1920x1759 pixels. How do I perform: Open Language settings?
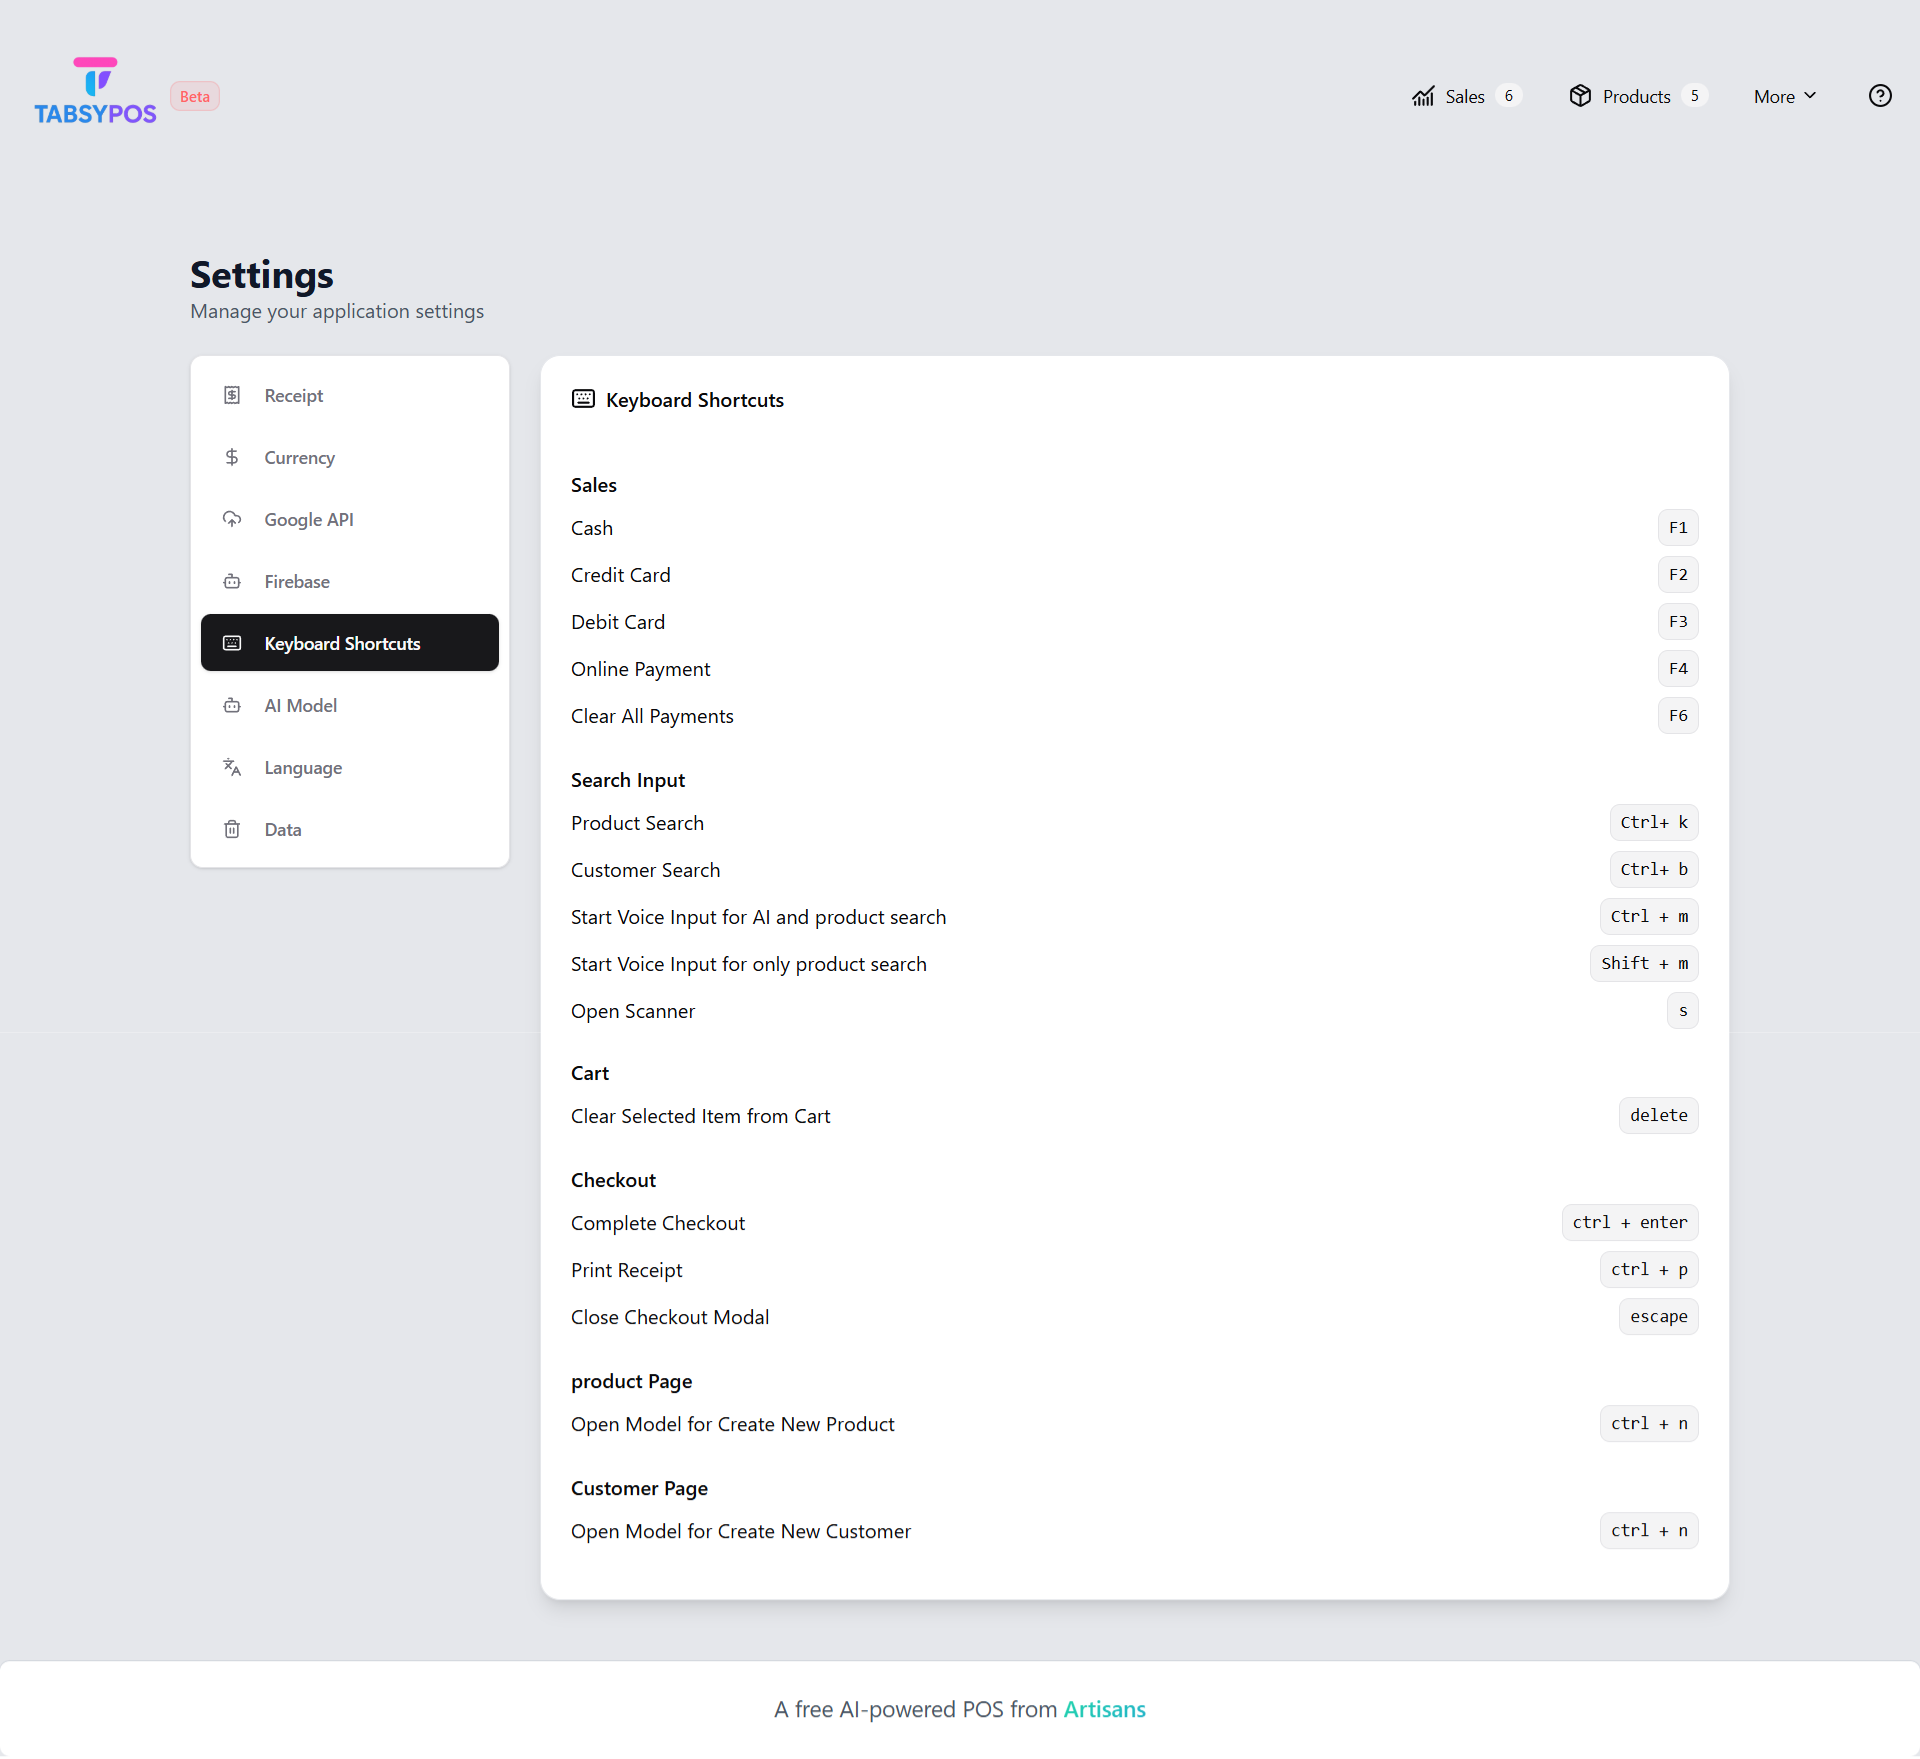(350, 768)
